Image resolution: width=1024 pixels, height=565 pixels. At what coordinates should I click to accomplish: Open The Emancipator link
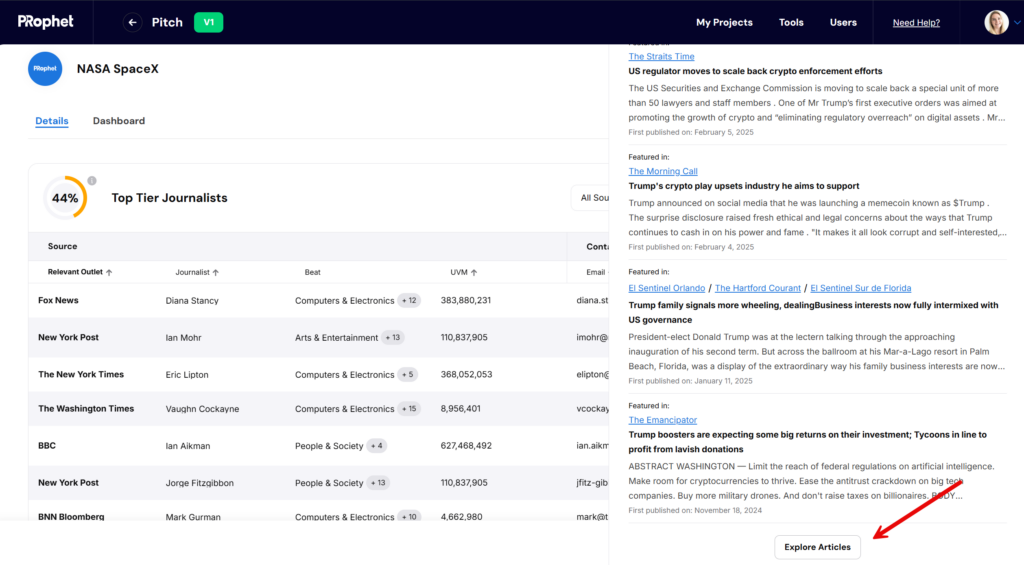coord(662,420)
